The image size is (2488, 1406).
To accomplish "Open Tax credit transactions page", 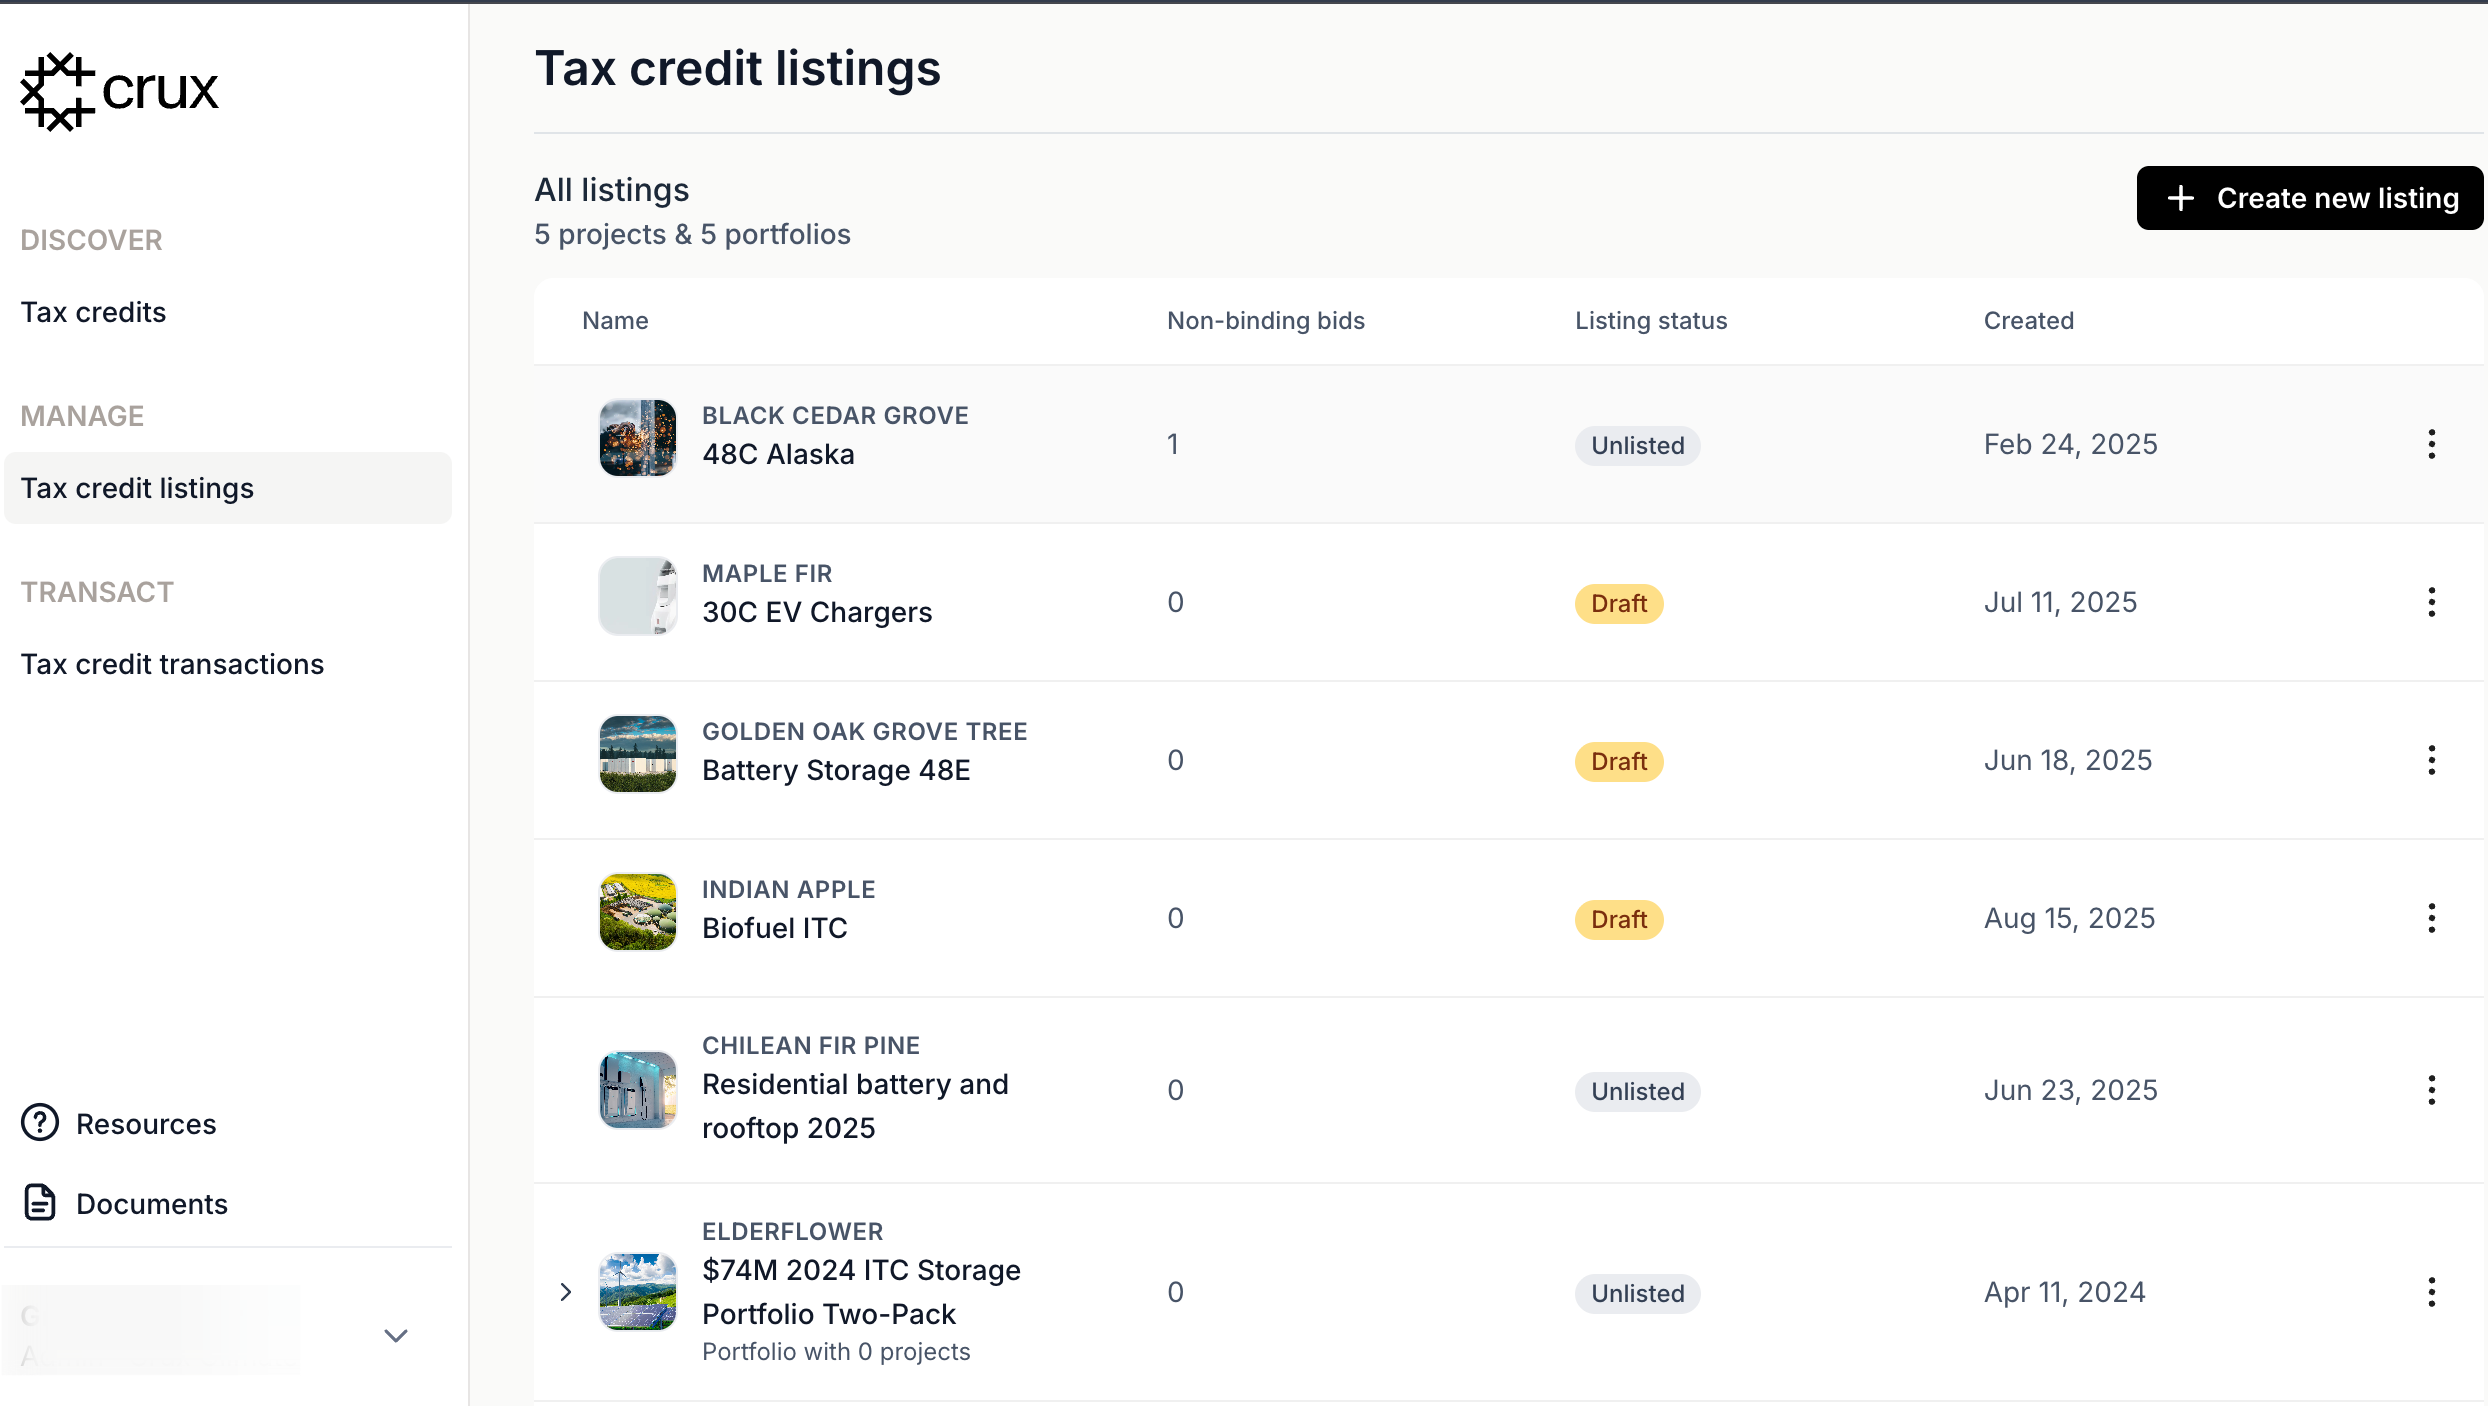I will [x=172, y=664].
